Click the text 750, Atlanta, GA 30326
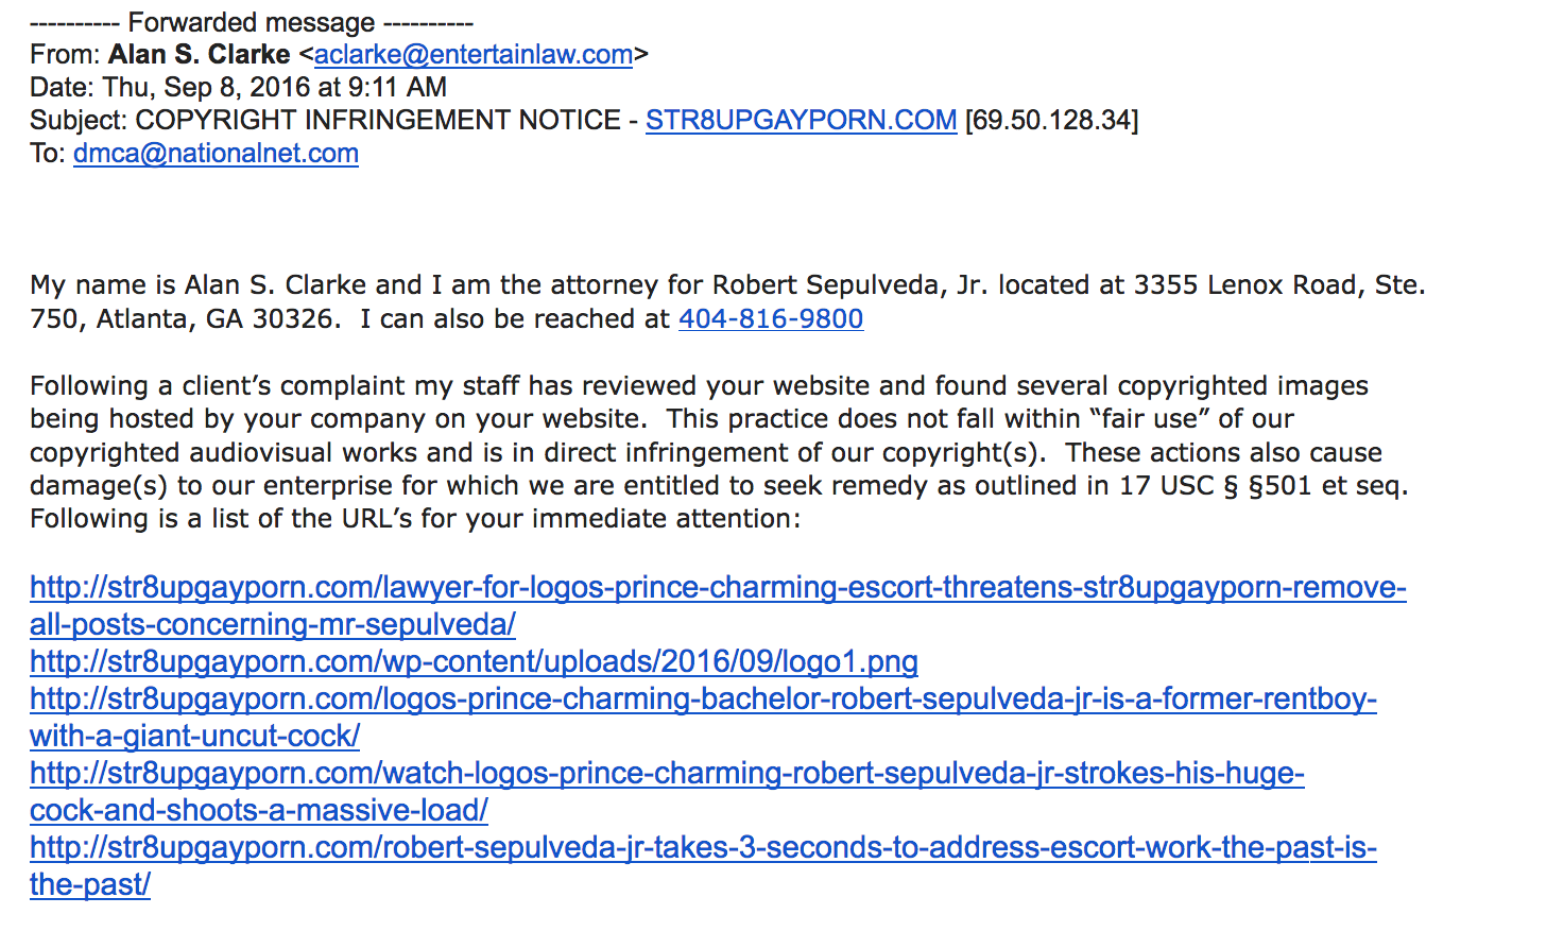The height and width of the screenshot is (938, 1564). 185,319
